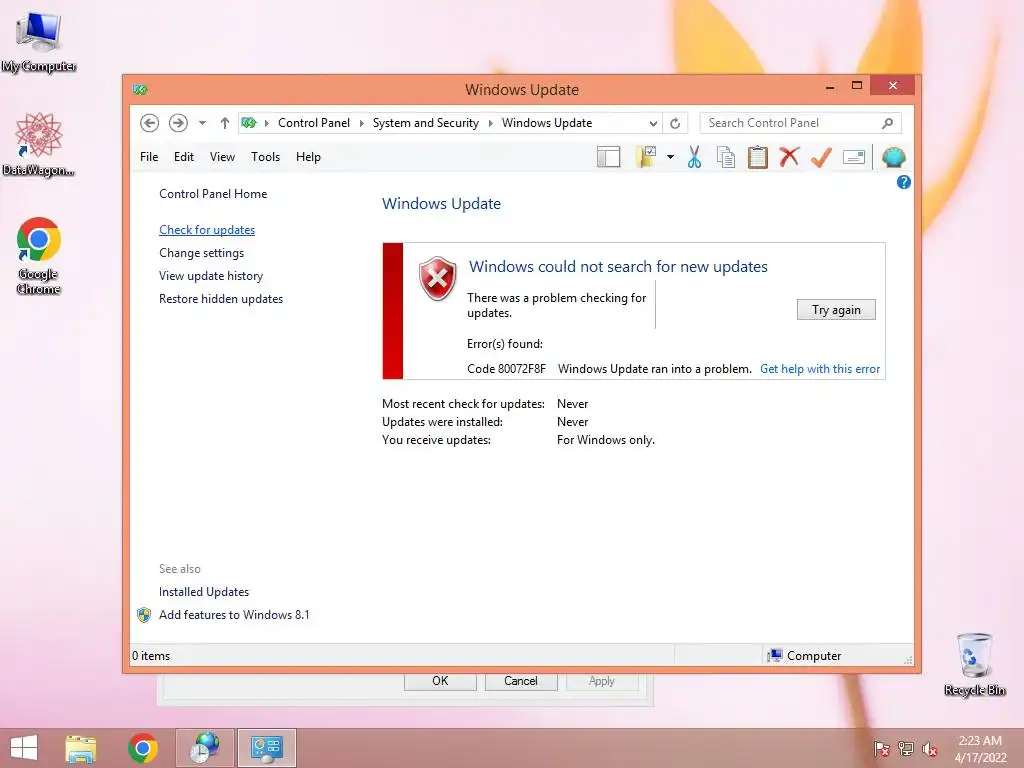Open Restore hidden updates
1024x768 pixels.
pos(221,298)
